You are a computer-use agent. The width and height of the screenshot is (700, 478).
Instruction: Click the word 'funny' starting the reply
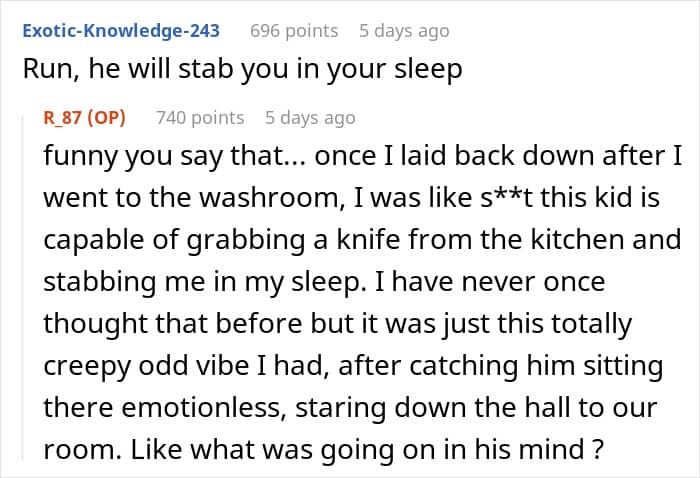coord(82,156)
